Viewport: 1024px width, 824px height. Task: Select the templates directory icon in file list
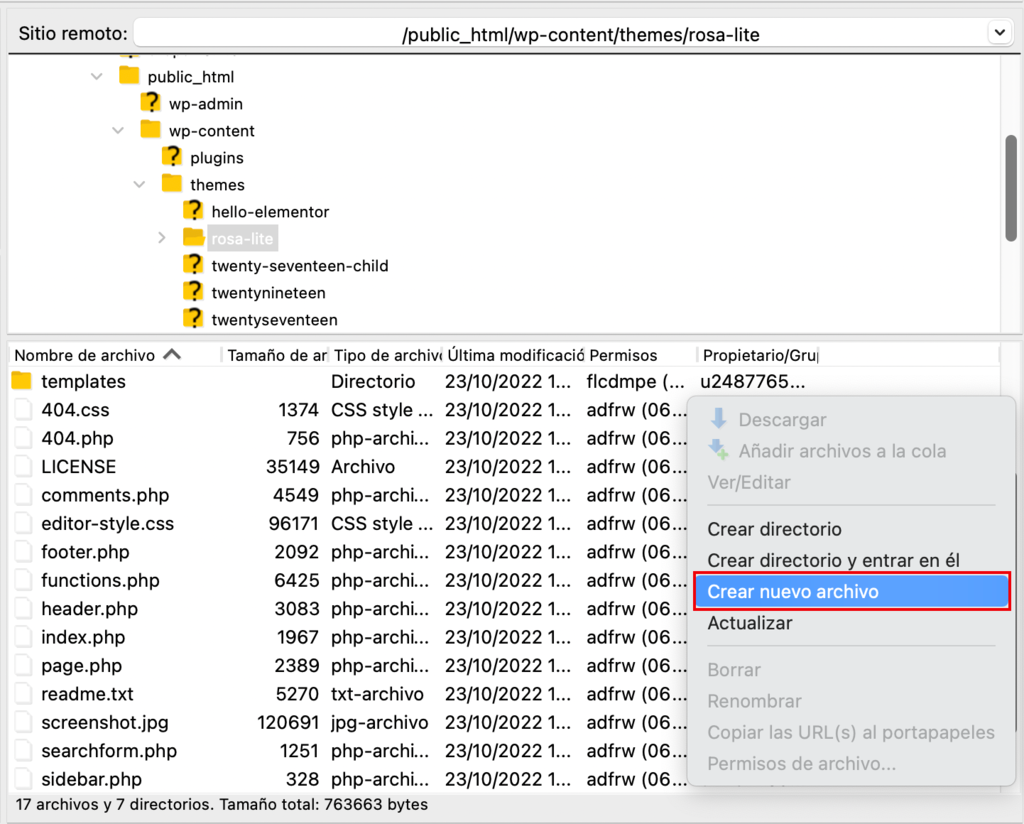(21, 381)
